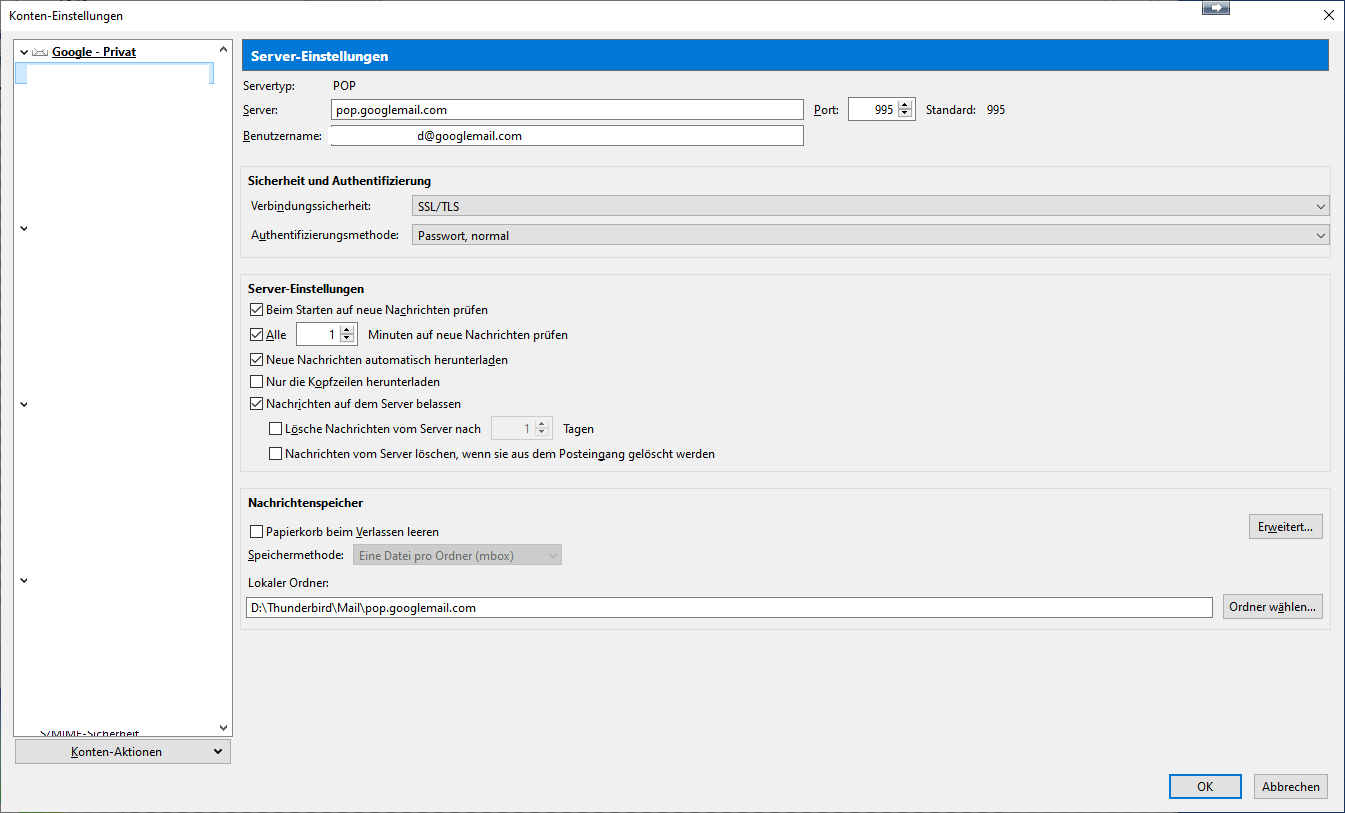The image size is (1345, 813).
Task: Collapse the Google - Privat account tree
Action: (24, 52)
